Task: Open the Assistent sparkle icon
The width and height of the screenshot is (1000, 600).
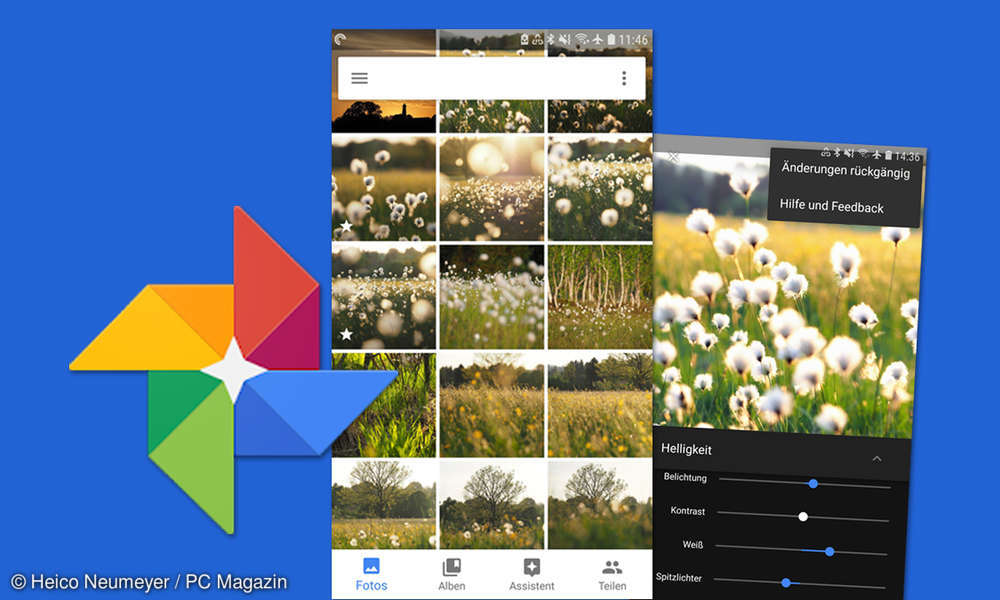Action: point(531,567)
